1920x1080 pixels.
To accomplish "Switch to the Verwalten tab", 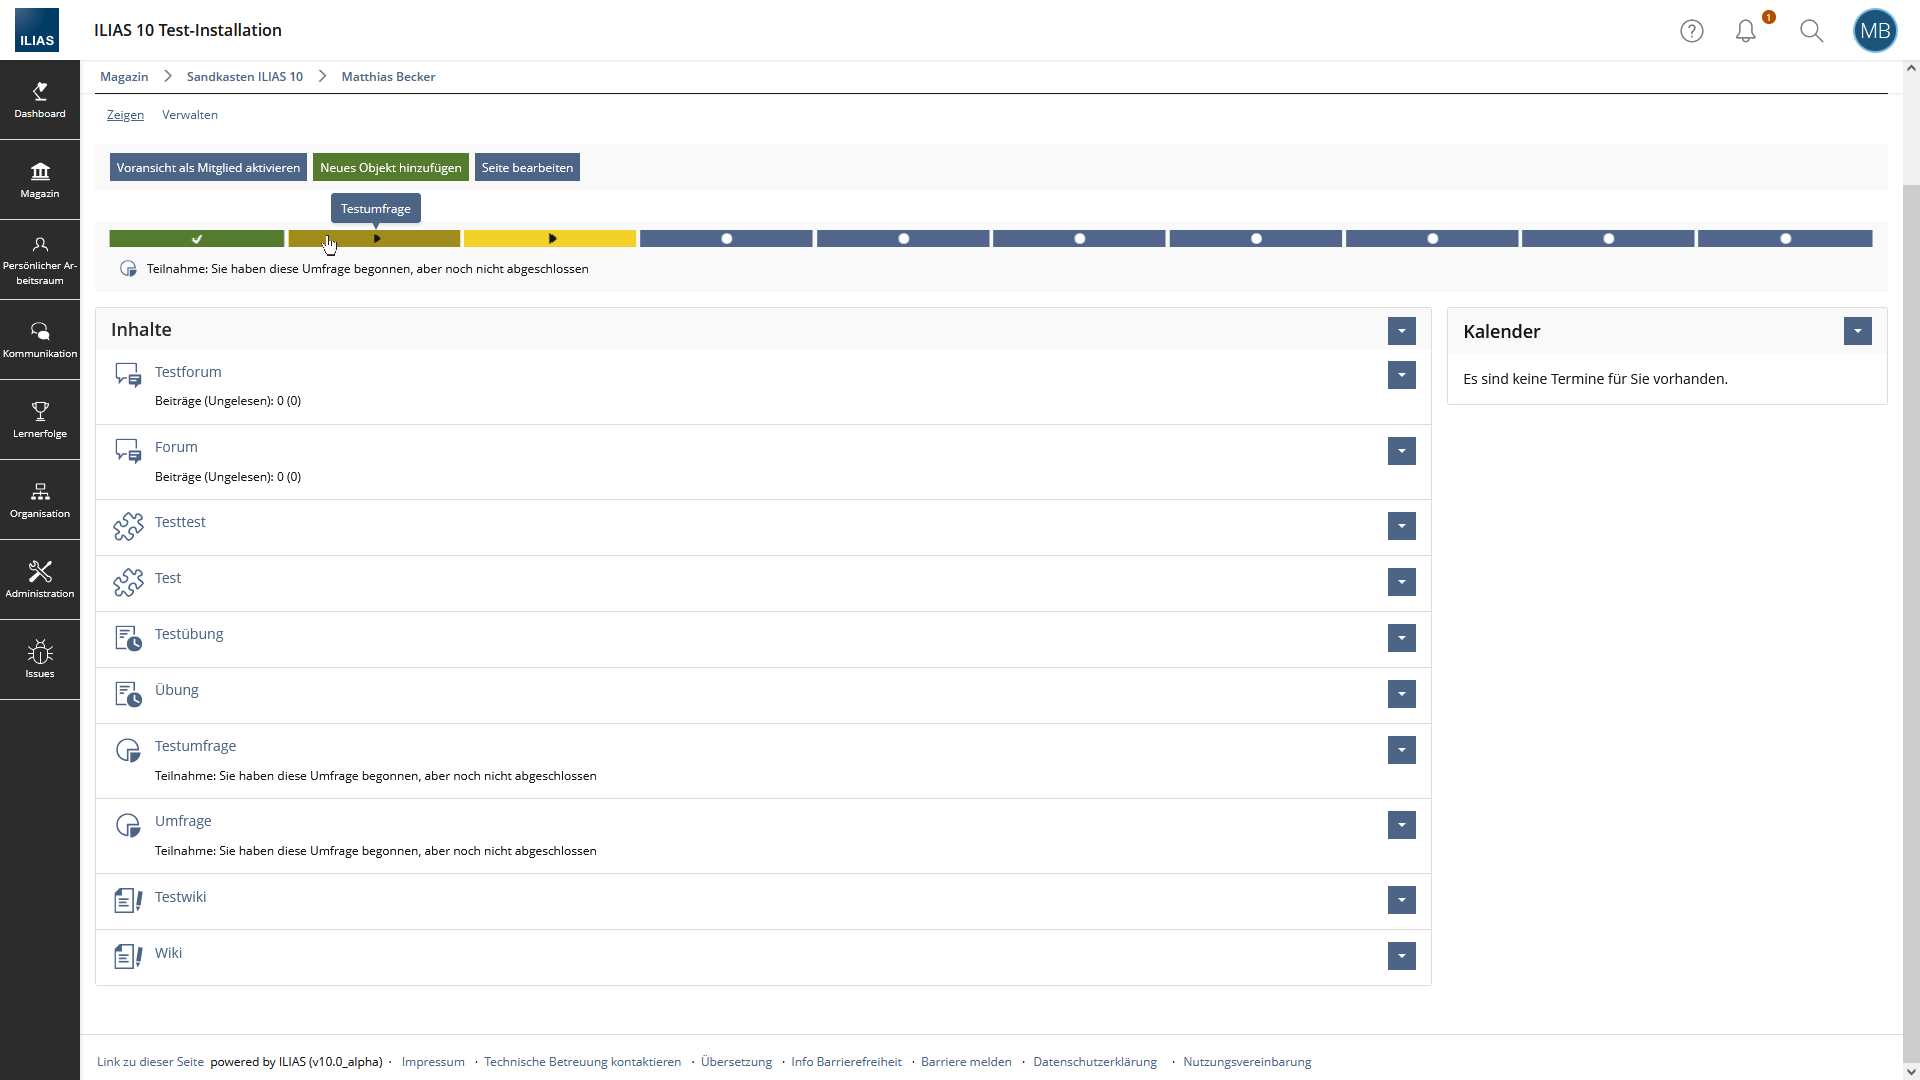I will click(x=190, y=115).
